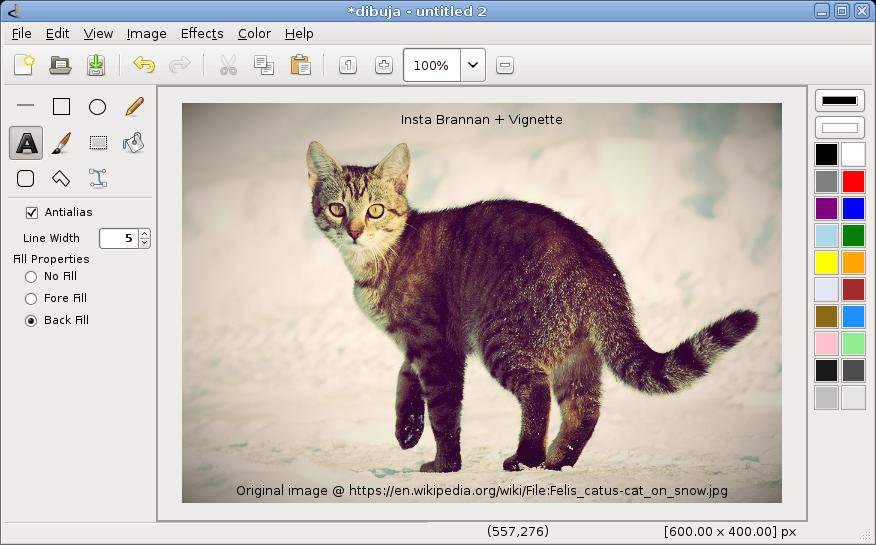Click the Line Width value field
This screenshot has width=876, height=545.
[x=119, y=238]
